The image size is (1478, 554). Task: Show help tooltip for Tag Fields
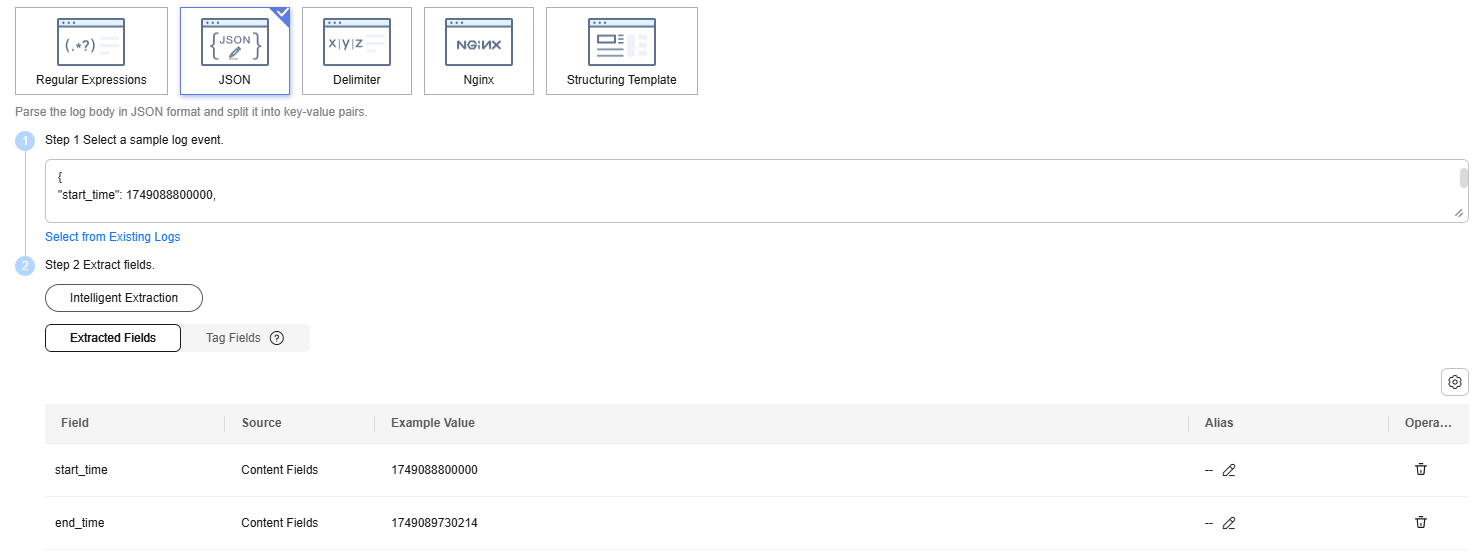pyautogui.click(x=277, y=338)
